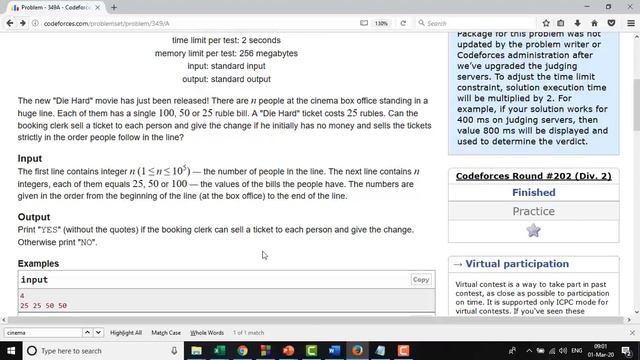Click the vertical page scrollbar thumb
The width and height of the screenshot is (640, 360).
636,104
